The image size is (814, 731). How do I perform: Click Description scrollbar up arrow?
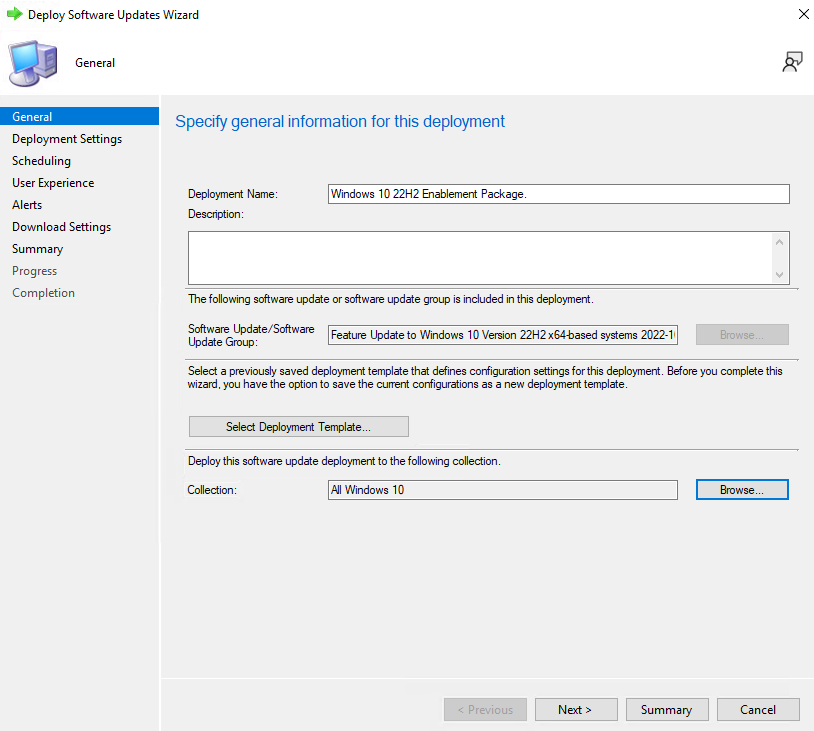click(x=779, y=242)
